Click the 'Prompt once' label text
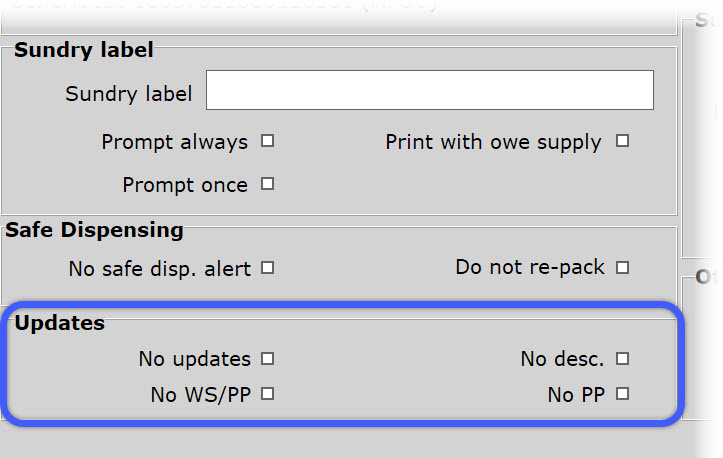723x458 pixels. point(184,185)
